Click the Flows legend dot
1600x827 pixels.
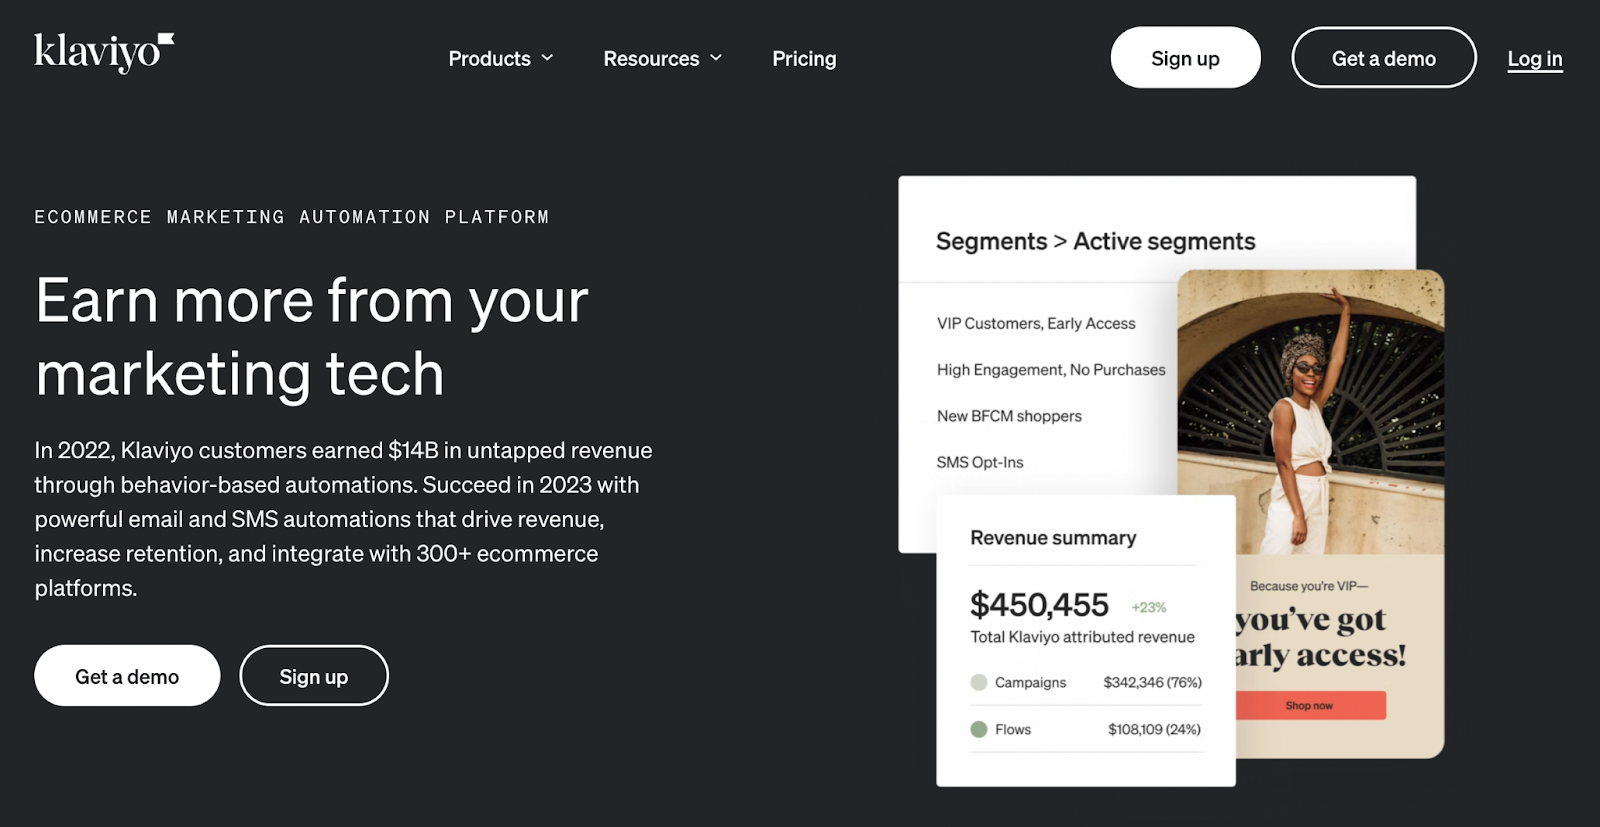click(977, 729)
